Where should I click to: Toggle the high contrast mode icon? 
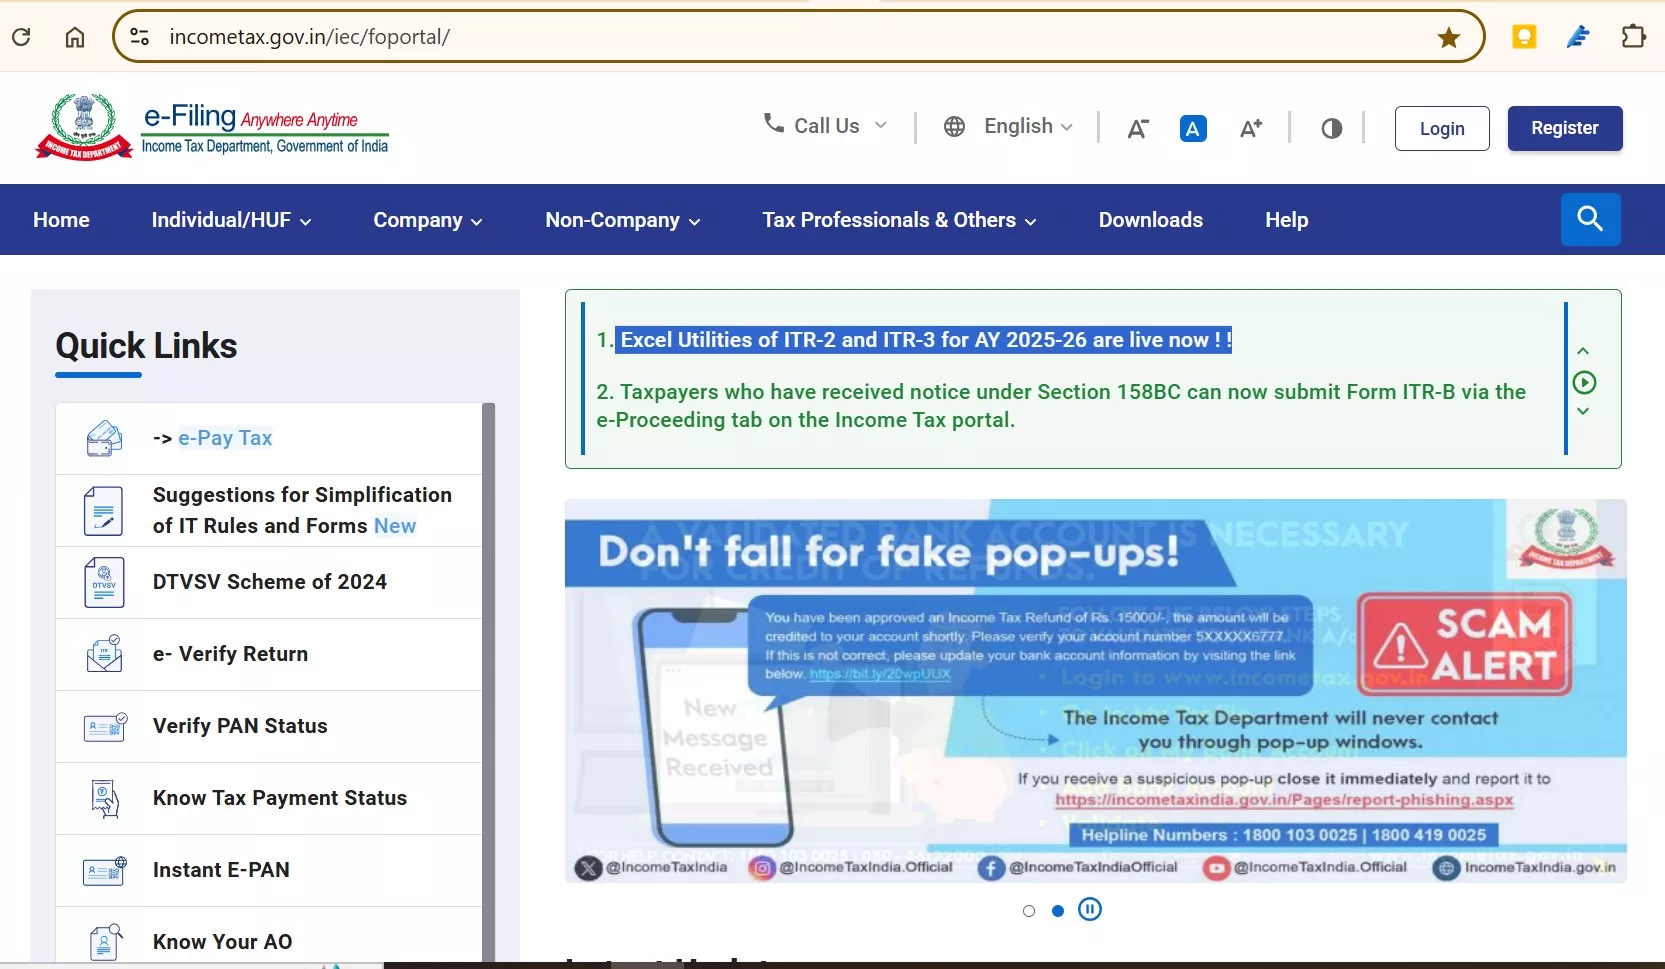click(1331, 129)
